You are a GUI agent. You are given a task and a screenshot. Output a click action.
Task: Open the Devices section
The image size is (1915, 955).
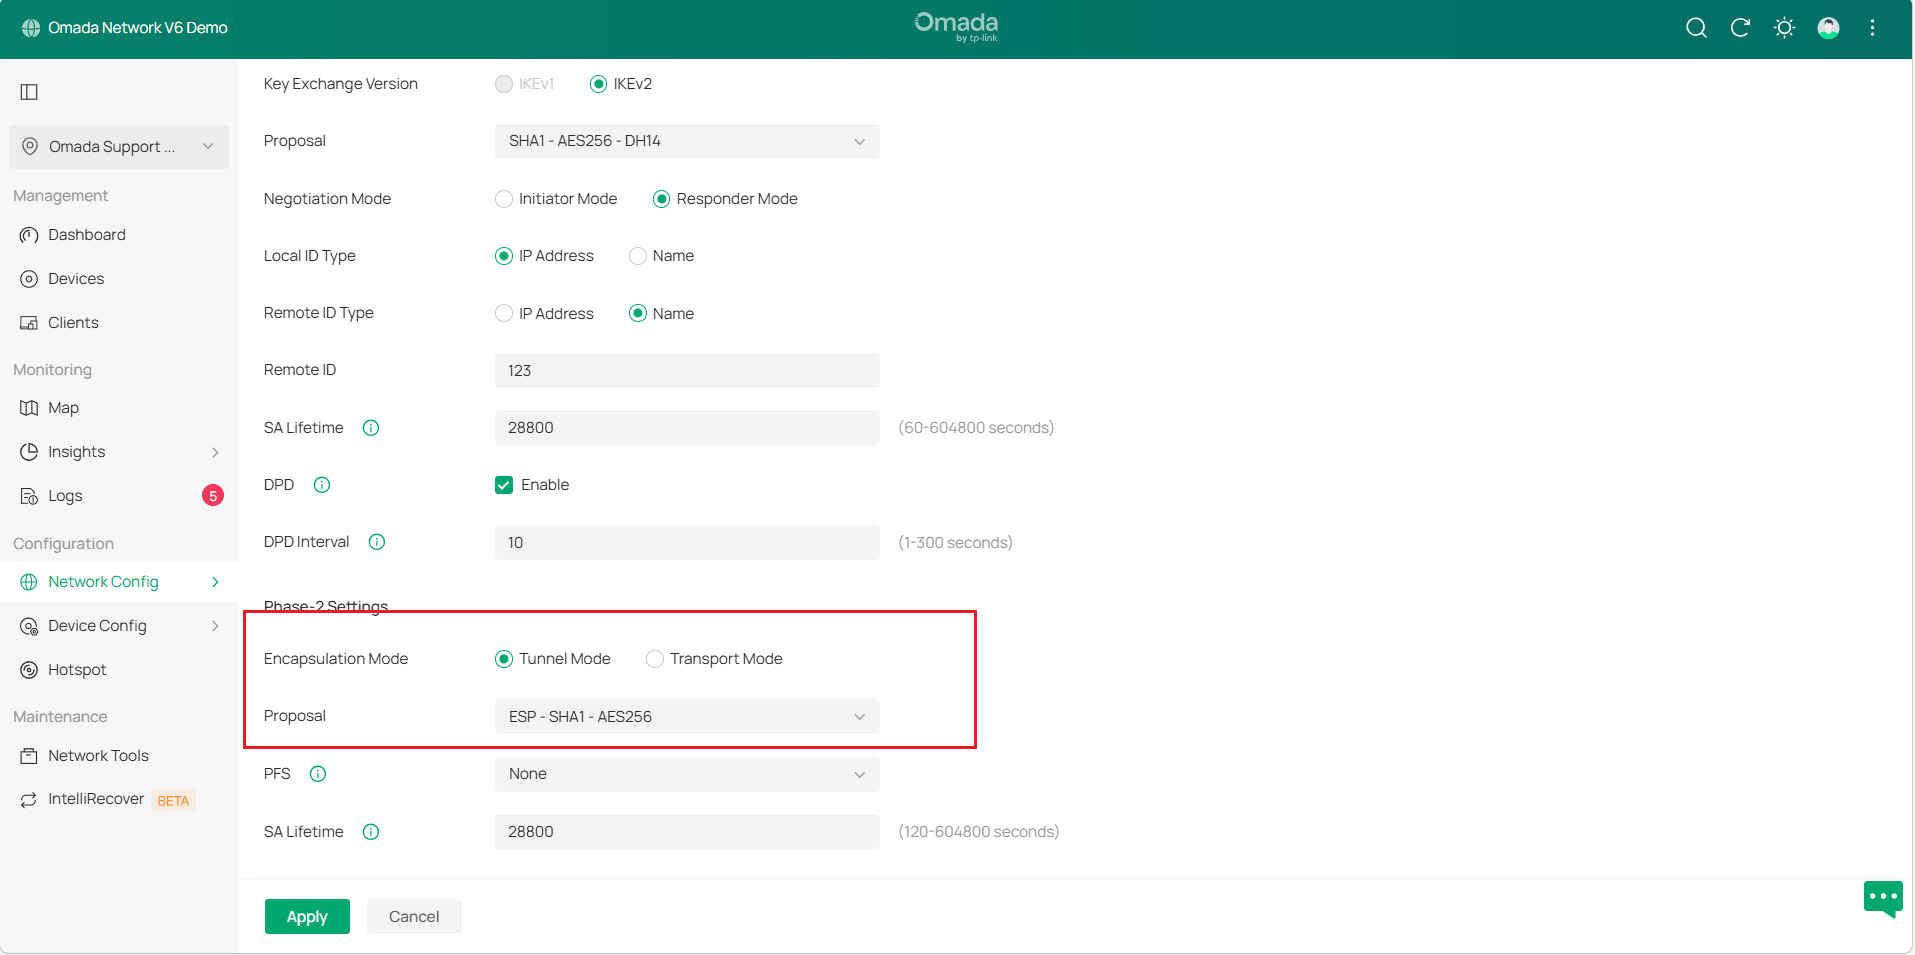tap(76, 278)
